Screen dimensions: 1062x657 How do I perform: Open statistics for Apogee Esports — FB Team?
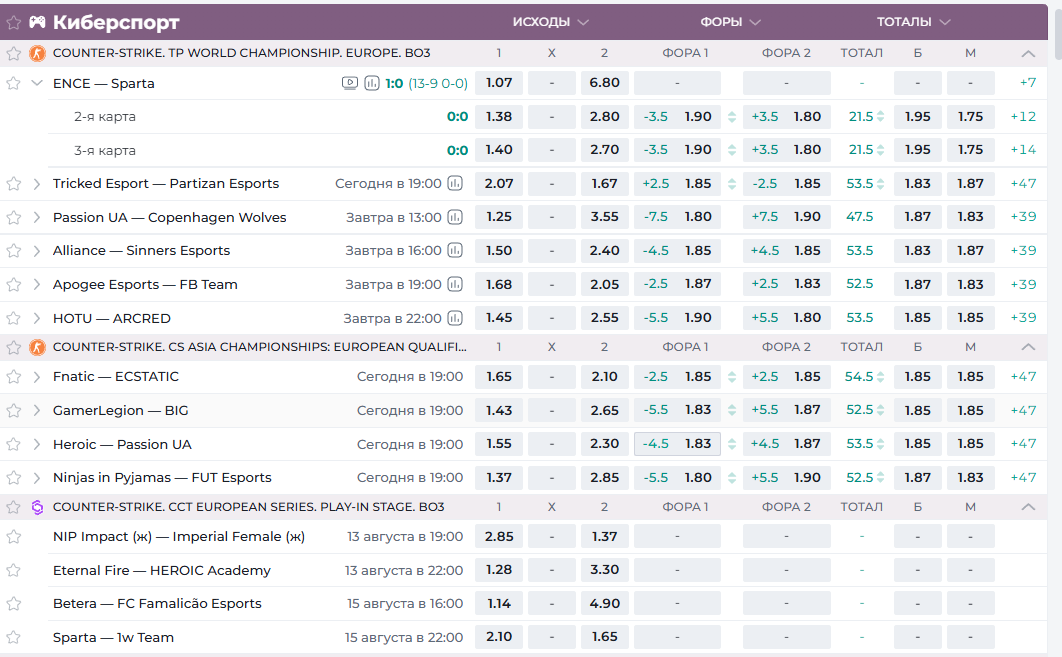coord(455,284)
